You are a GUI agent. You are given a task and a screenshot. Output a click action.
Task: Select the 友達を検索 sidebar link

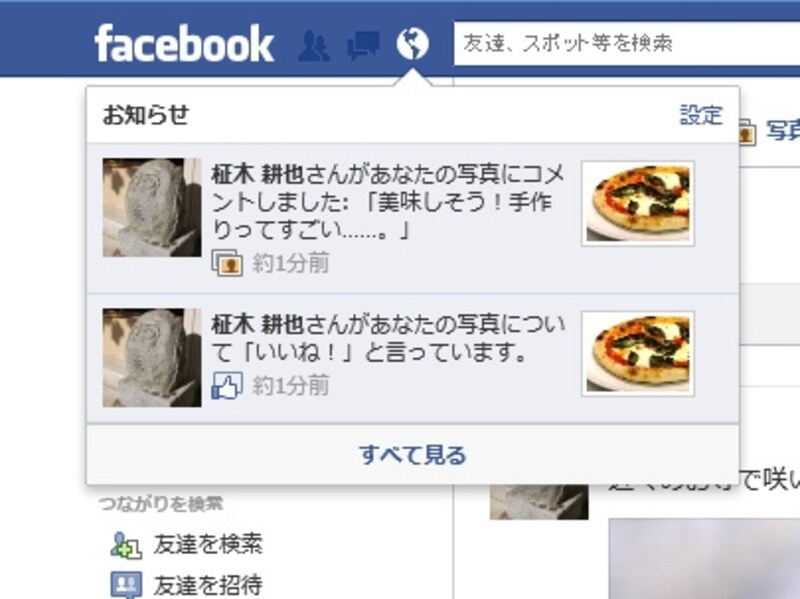(x=208, y=544)
